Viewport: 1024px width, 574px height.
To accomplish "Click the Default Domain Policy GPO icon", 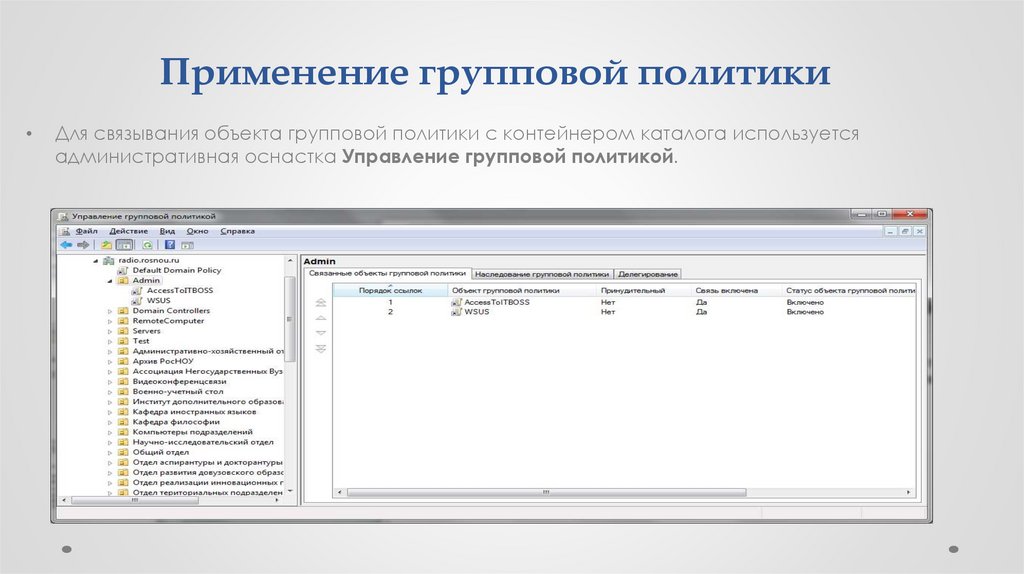I will pyautogui.click(x=123, y=270).
